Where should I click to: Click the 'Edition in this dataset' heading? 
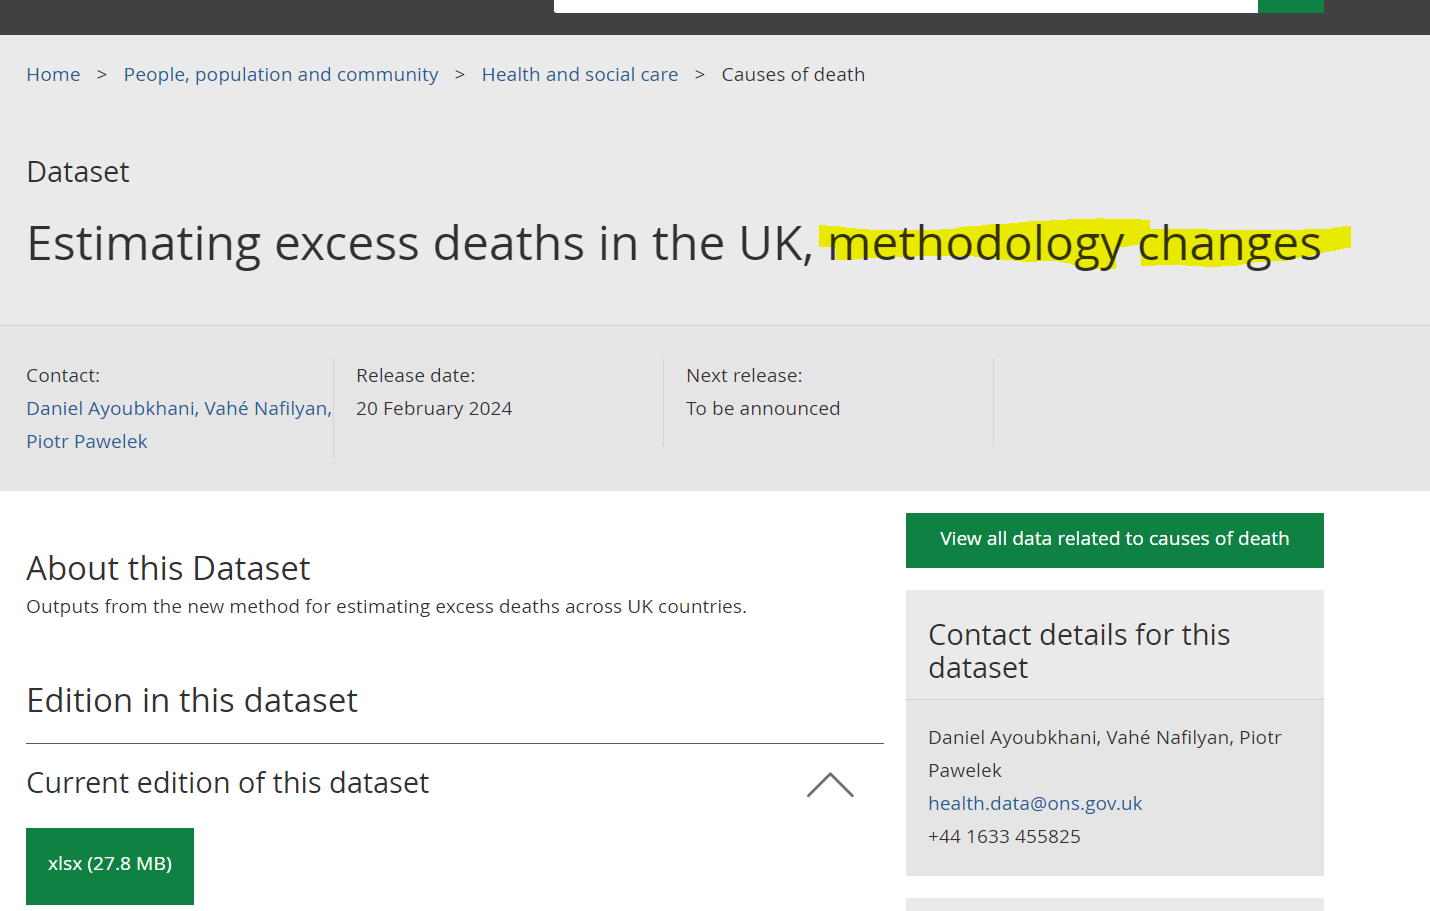pyautogui.click(x=192, y=700)
